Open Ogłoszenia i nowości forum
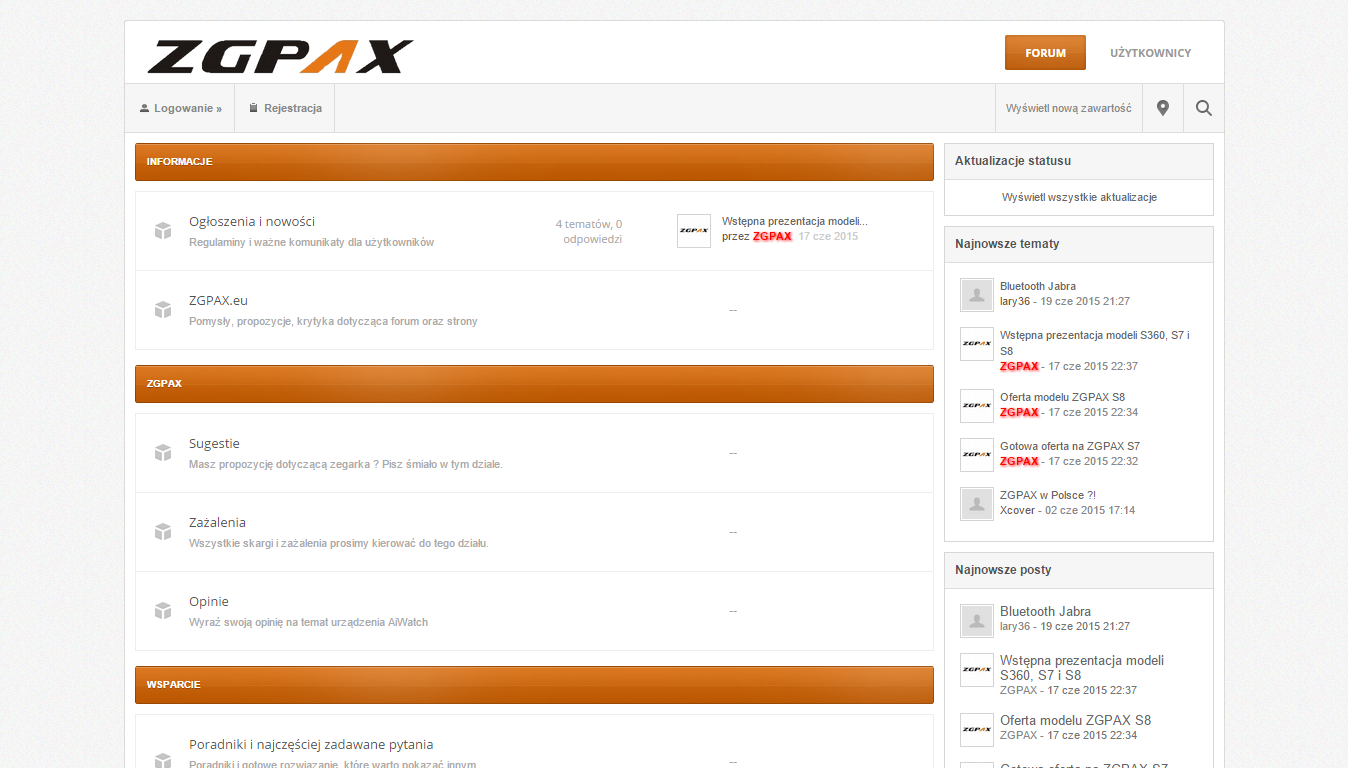The width and height of the screenshot is (1348, 768). point(252,222)
